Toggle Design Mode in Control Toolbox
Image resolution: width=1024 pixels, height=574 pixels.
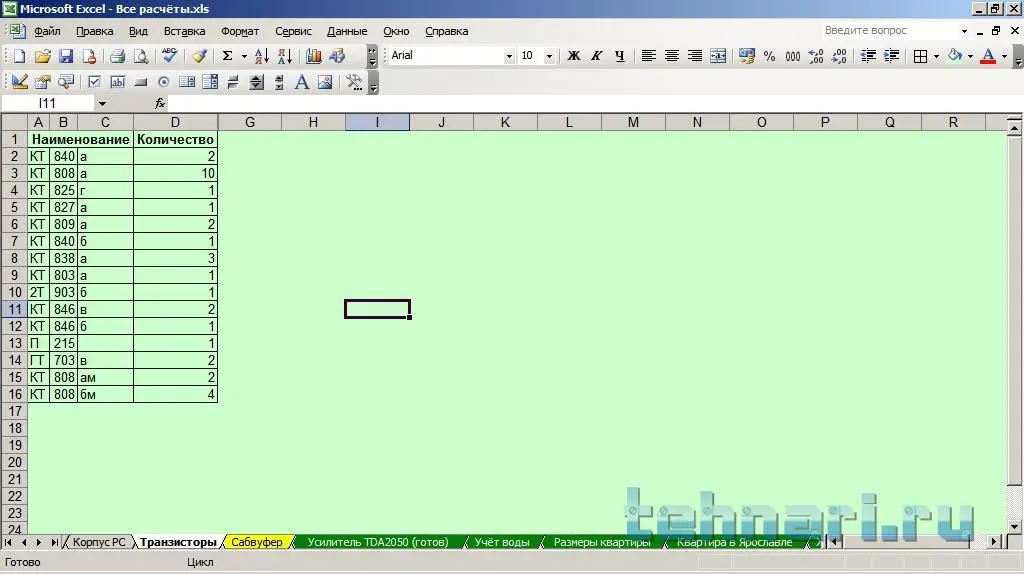[20, 82]
